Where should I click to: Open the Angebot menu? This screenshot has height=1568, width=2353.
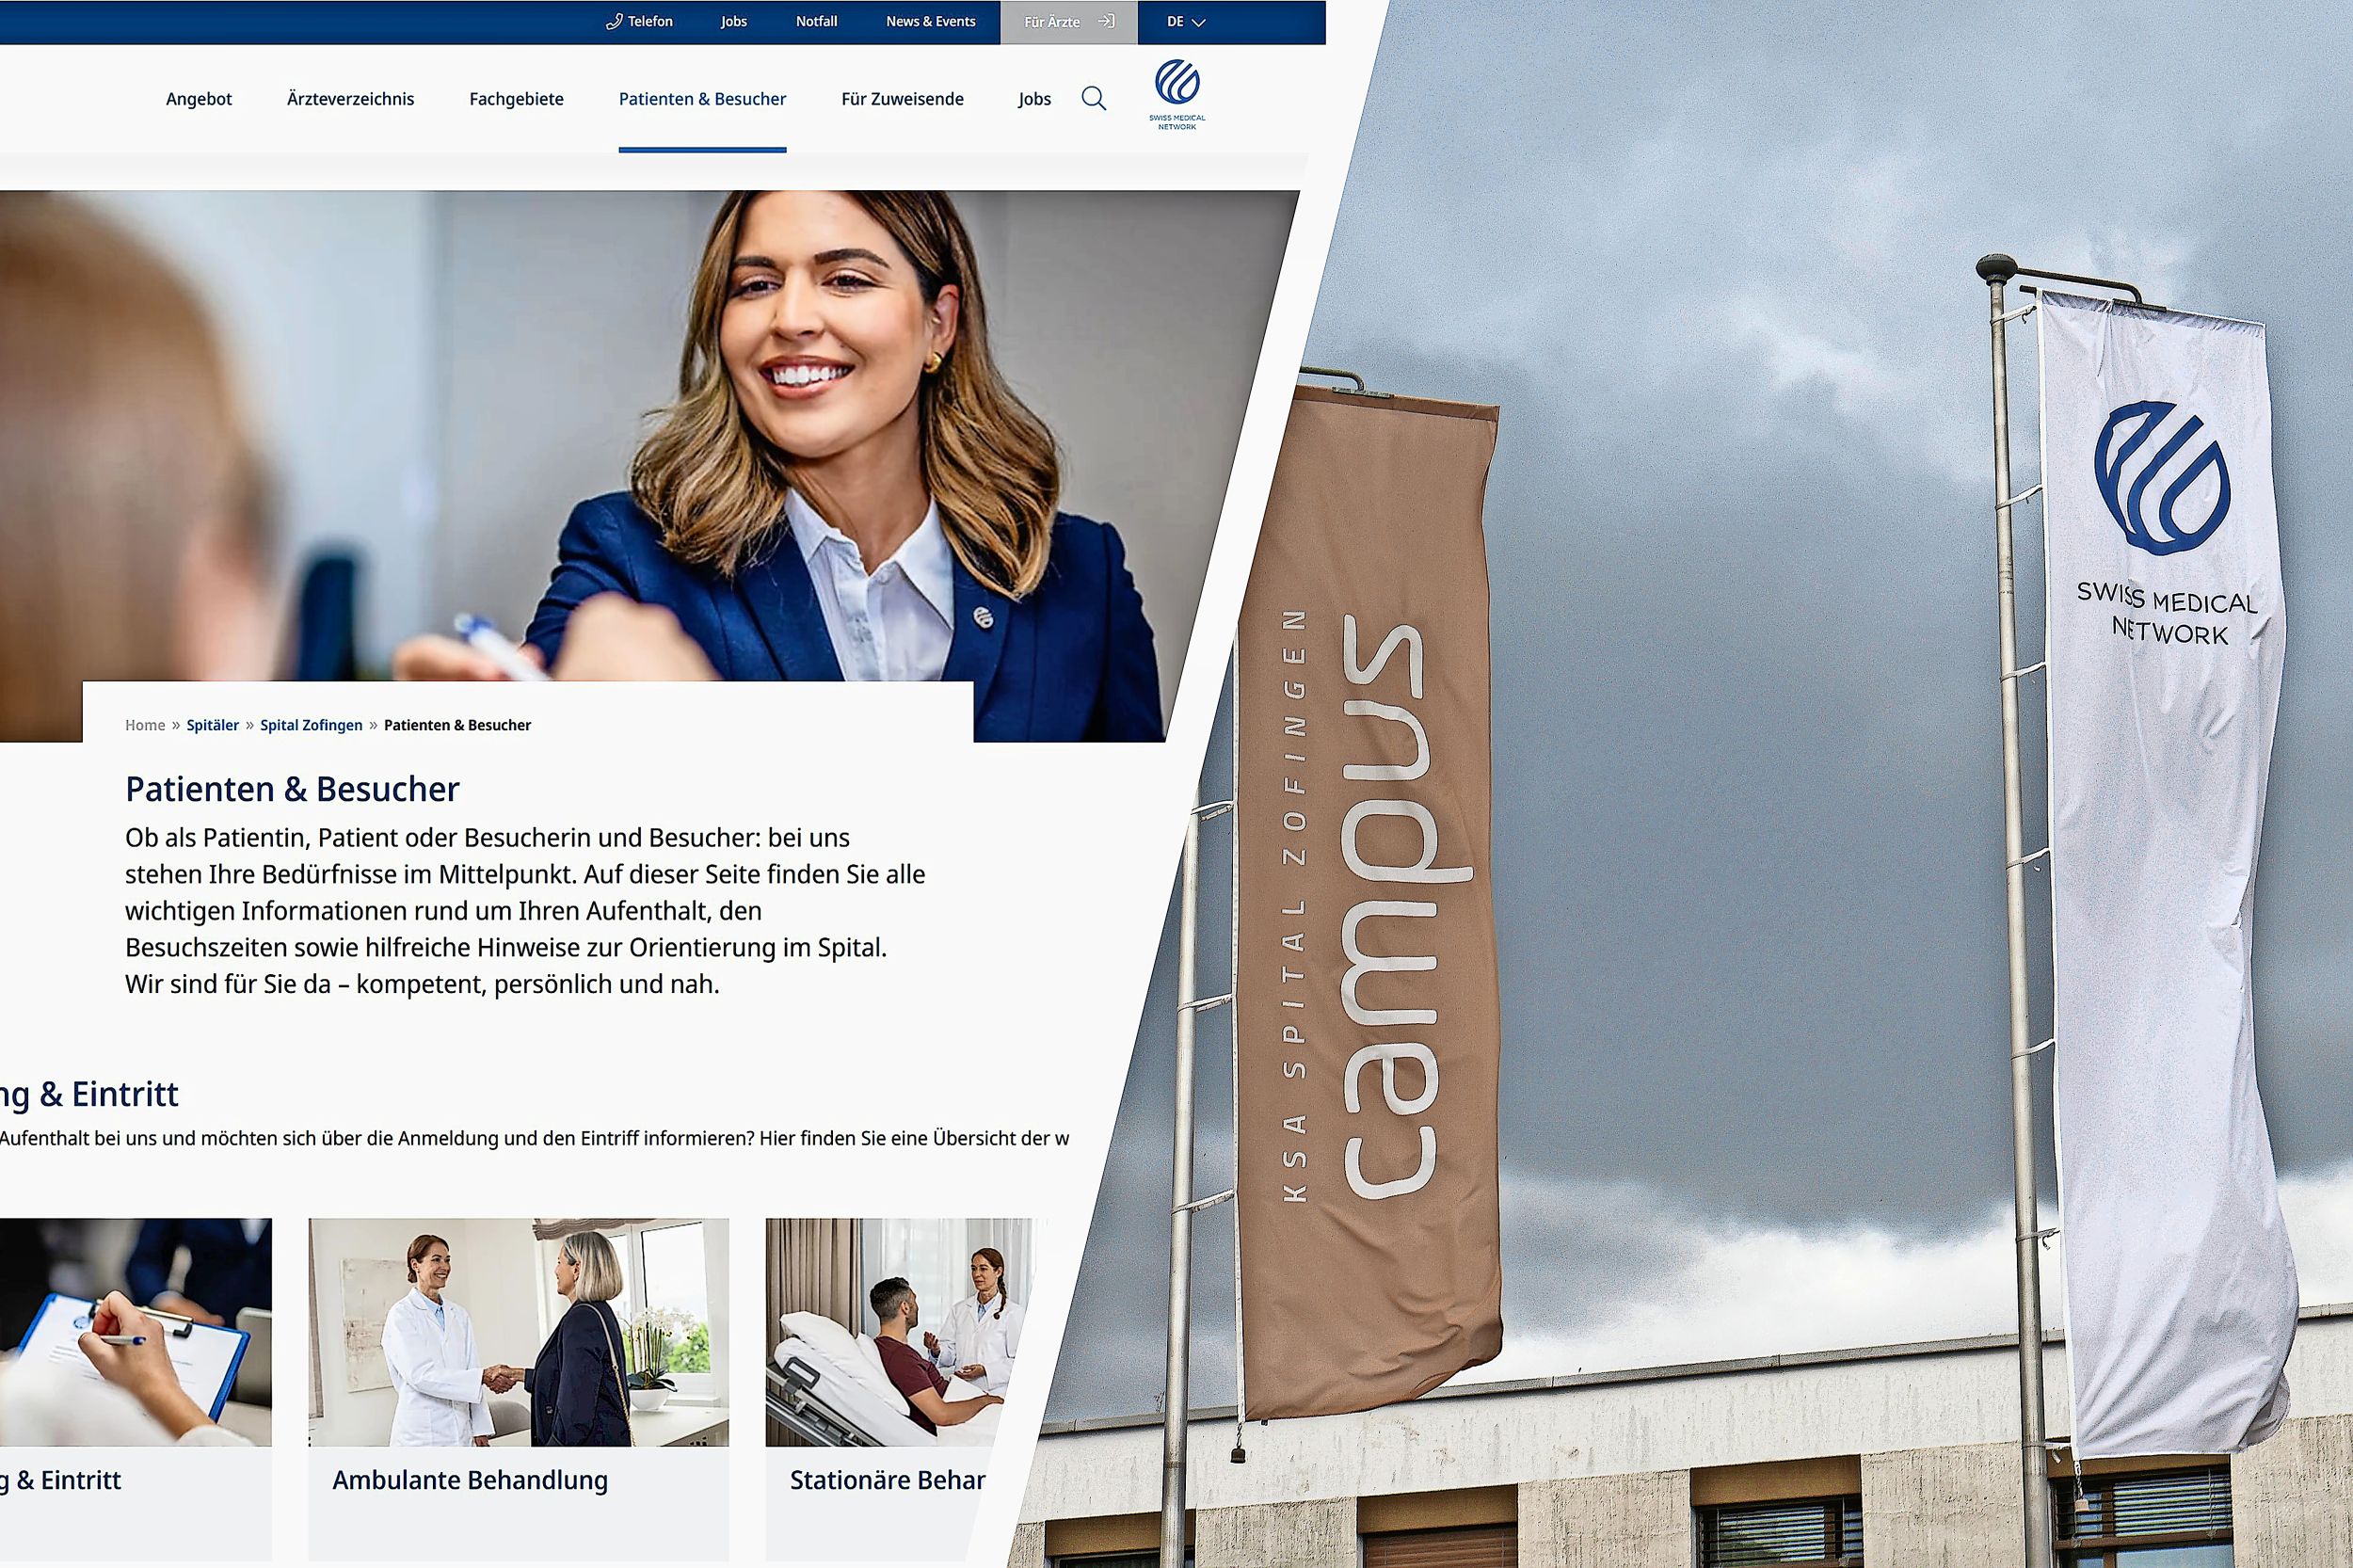[199, 99]
